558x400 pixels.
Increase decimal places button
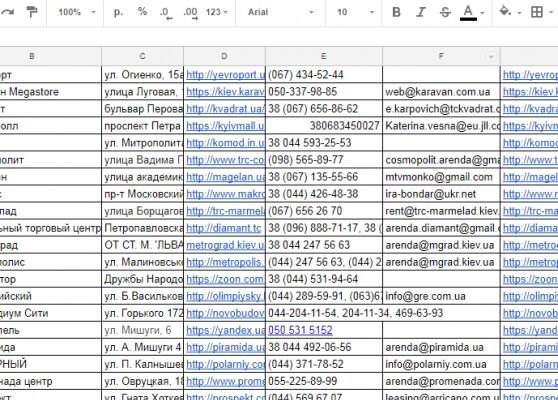(x=191, y=13)
